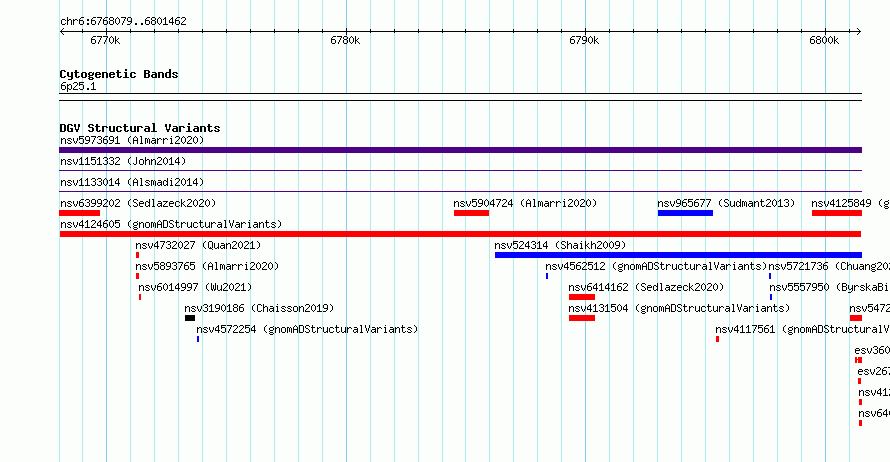Click the 6800k ruler tick label
Screen dimensions: 890x462
click(824, 40)
